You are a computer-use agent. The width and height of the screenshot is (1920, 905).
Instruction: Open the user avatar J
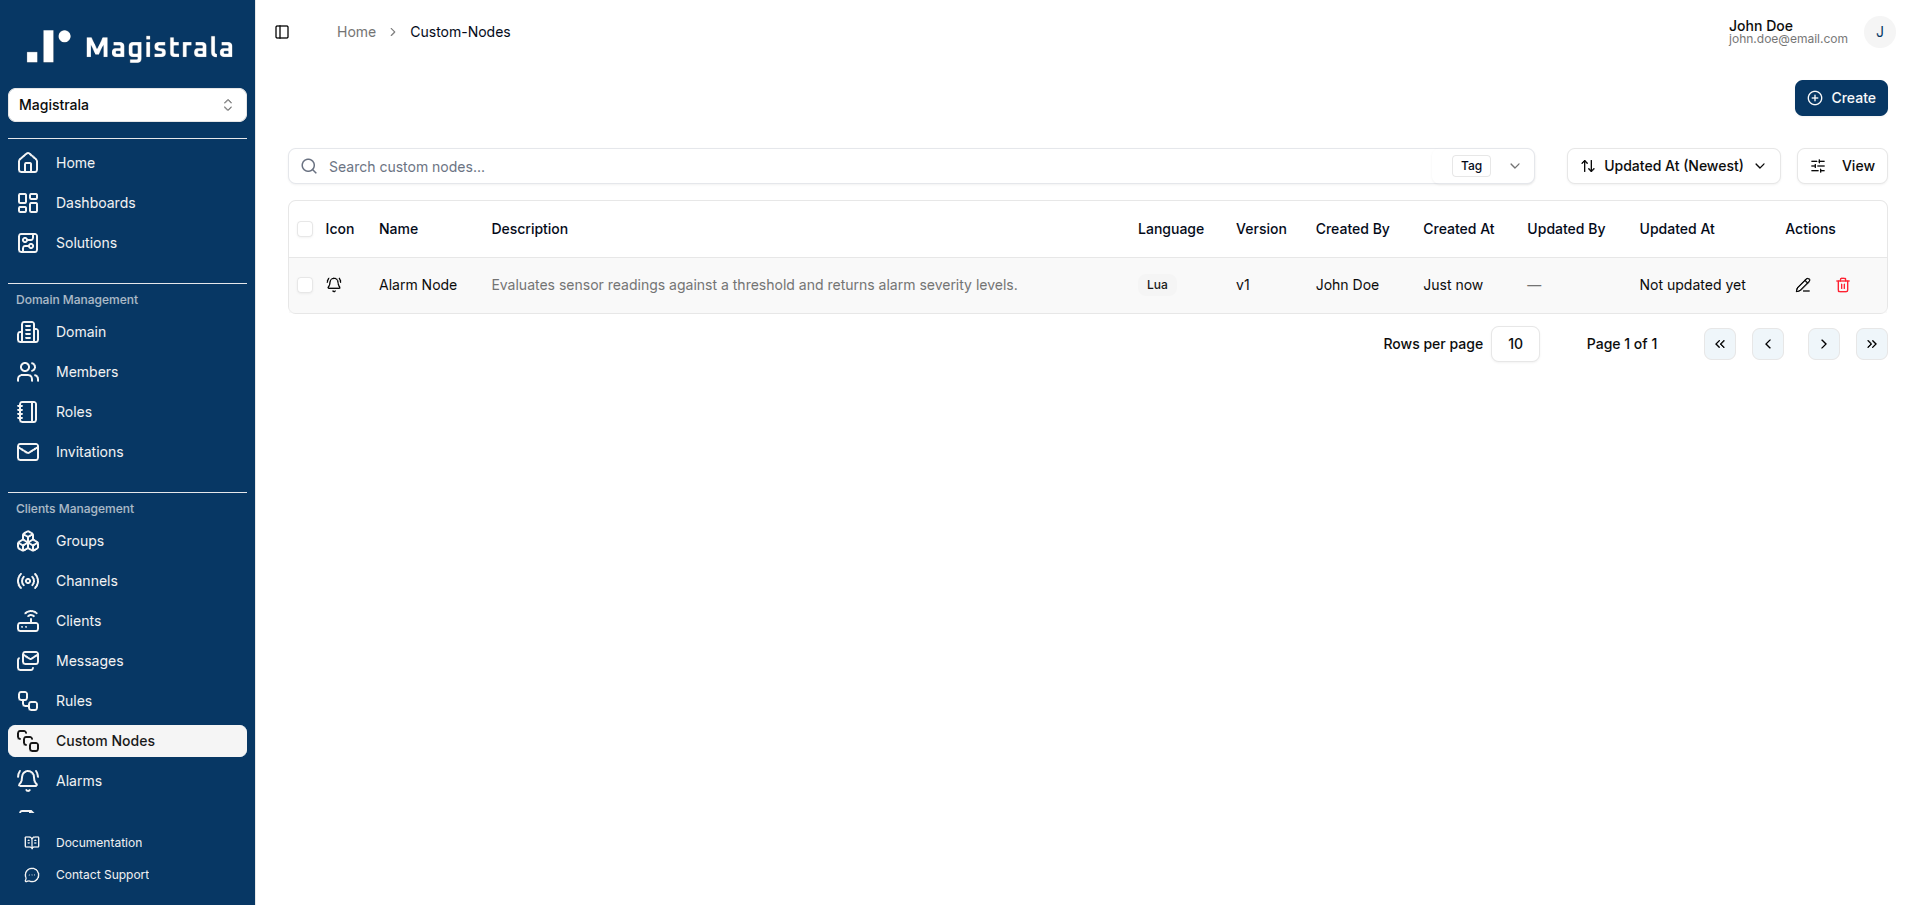pyautogui.click(x=1879, y=32)
